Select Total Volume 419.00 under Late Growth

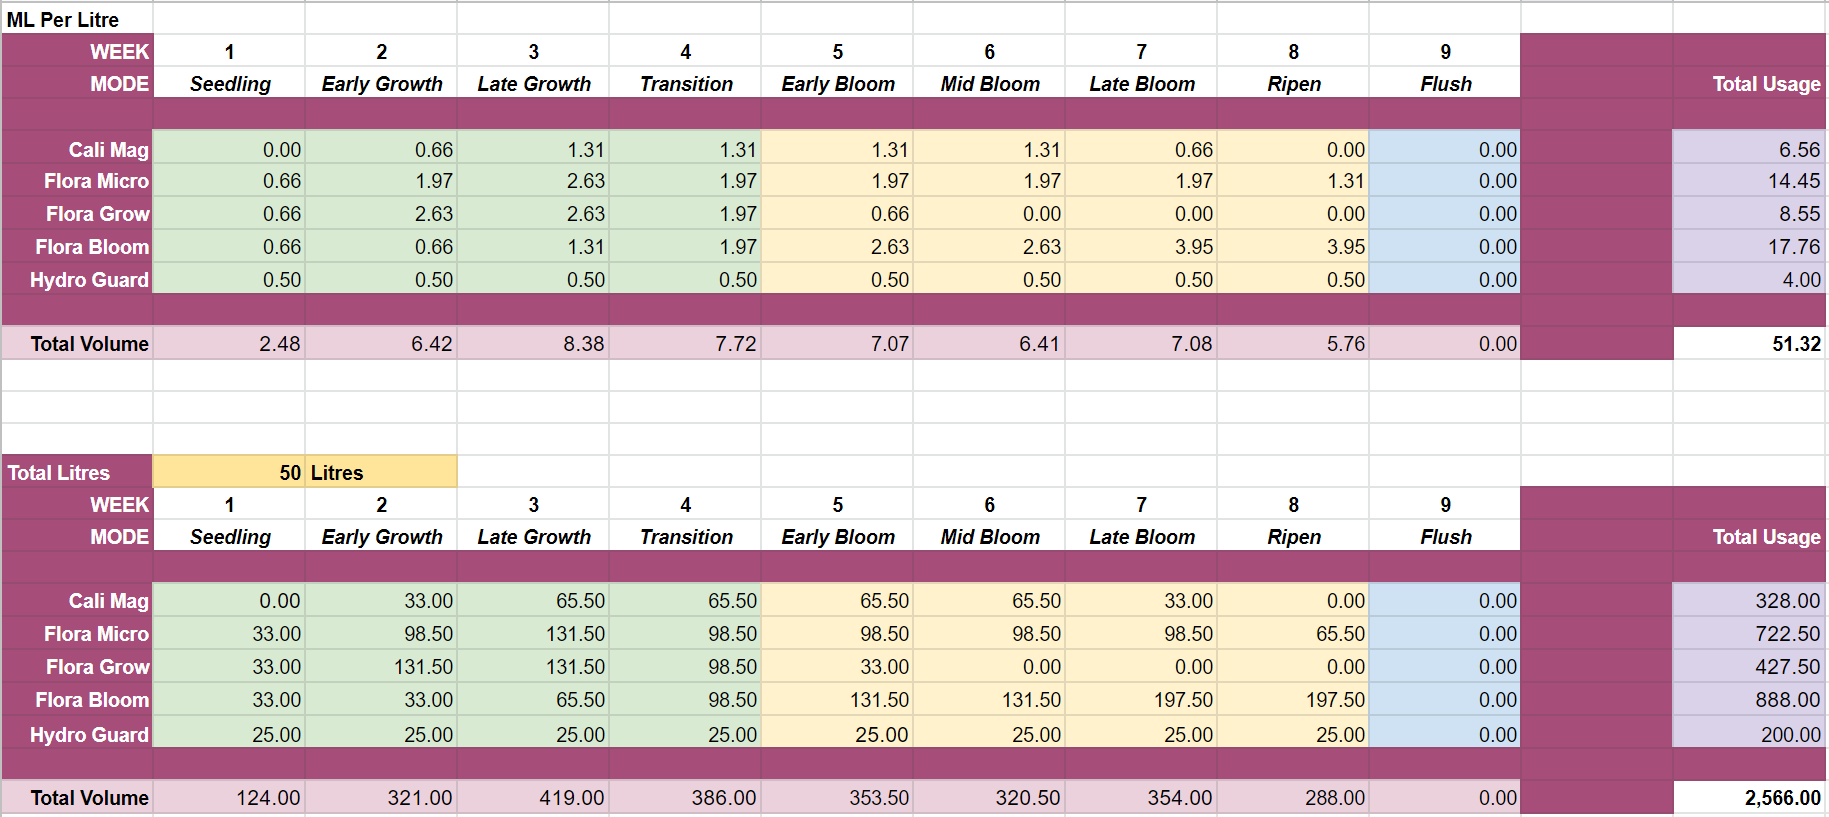click(x=534, y=797)
